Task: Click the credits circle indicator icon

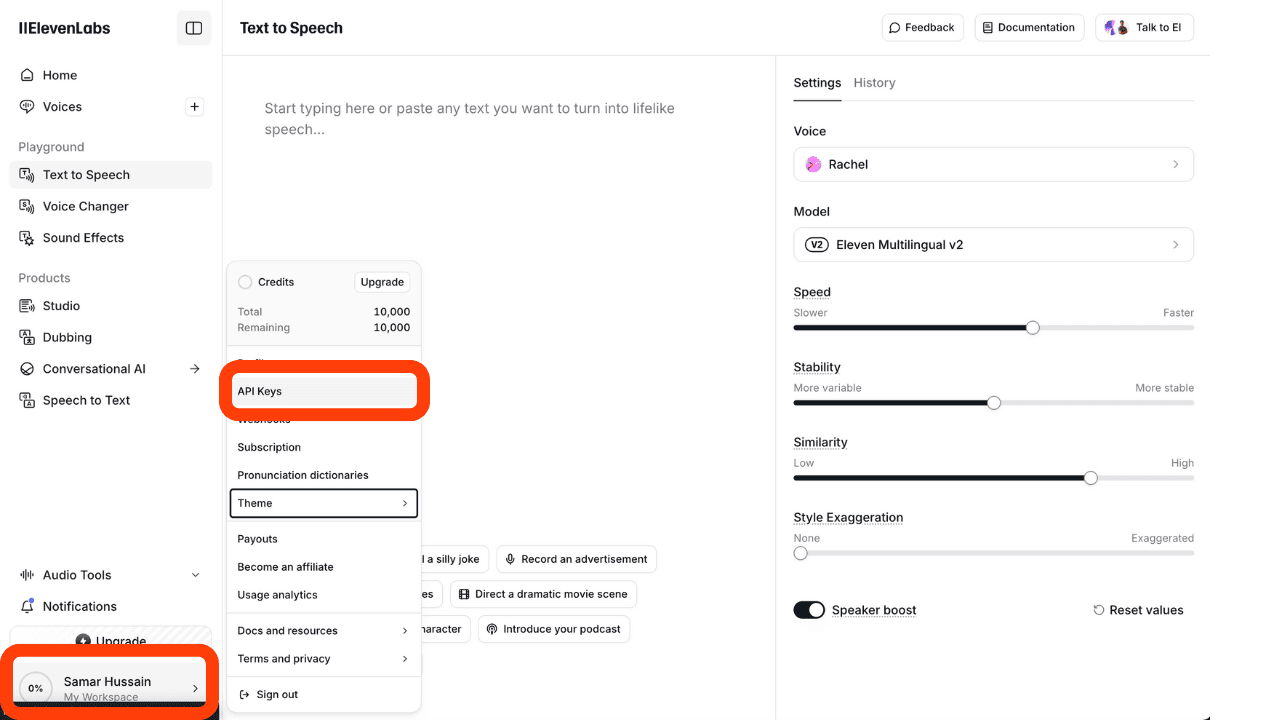Action: point(245,282)
